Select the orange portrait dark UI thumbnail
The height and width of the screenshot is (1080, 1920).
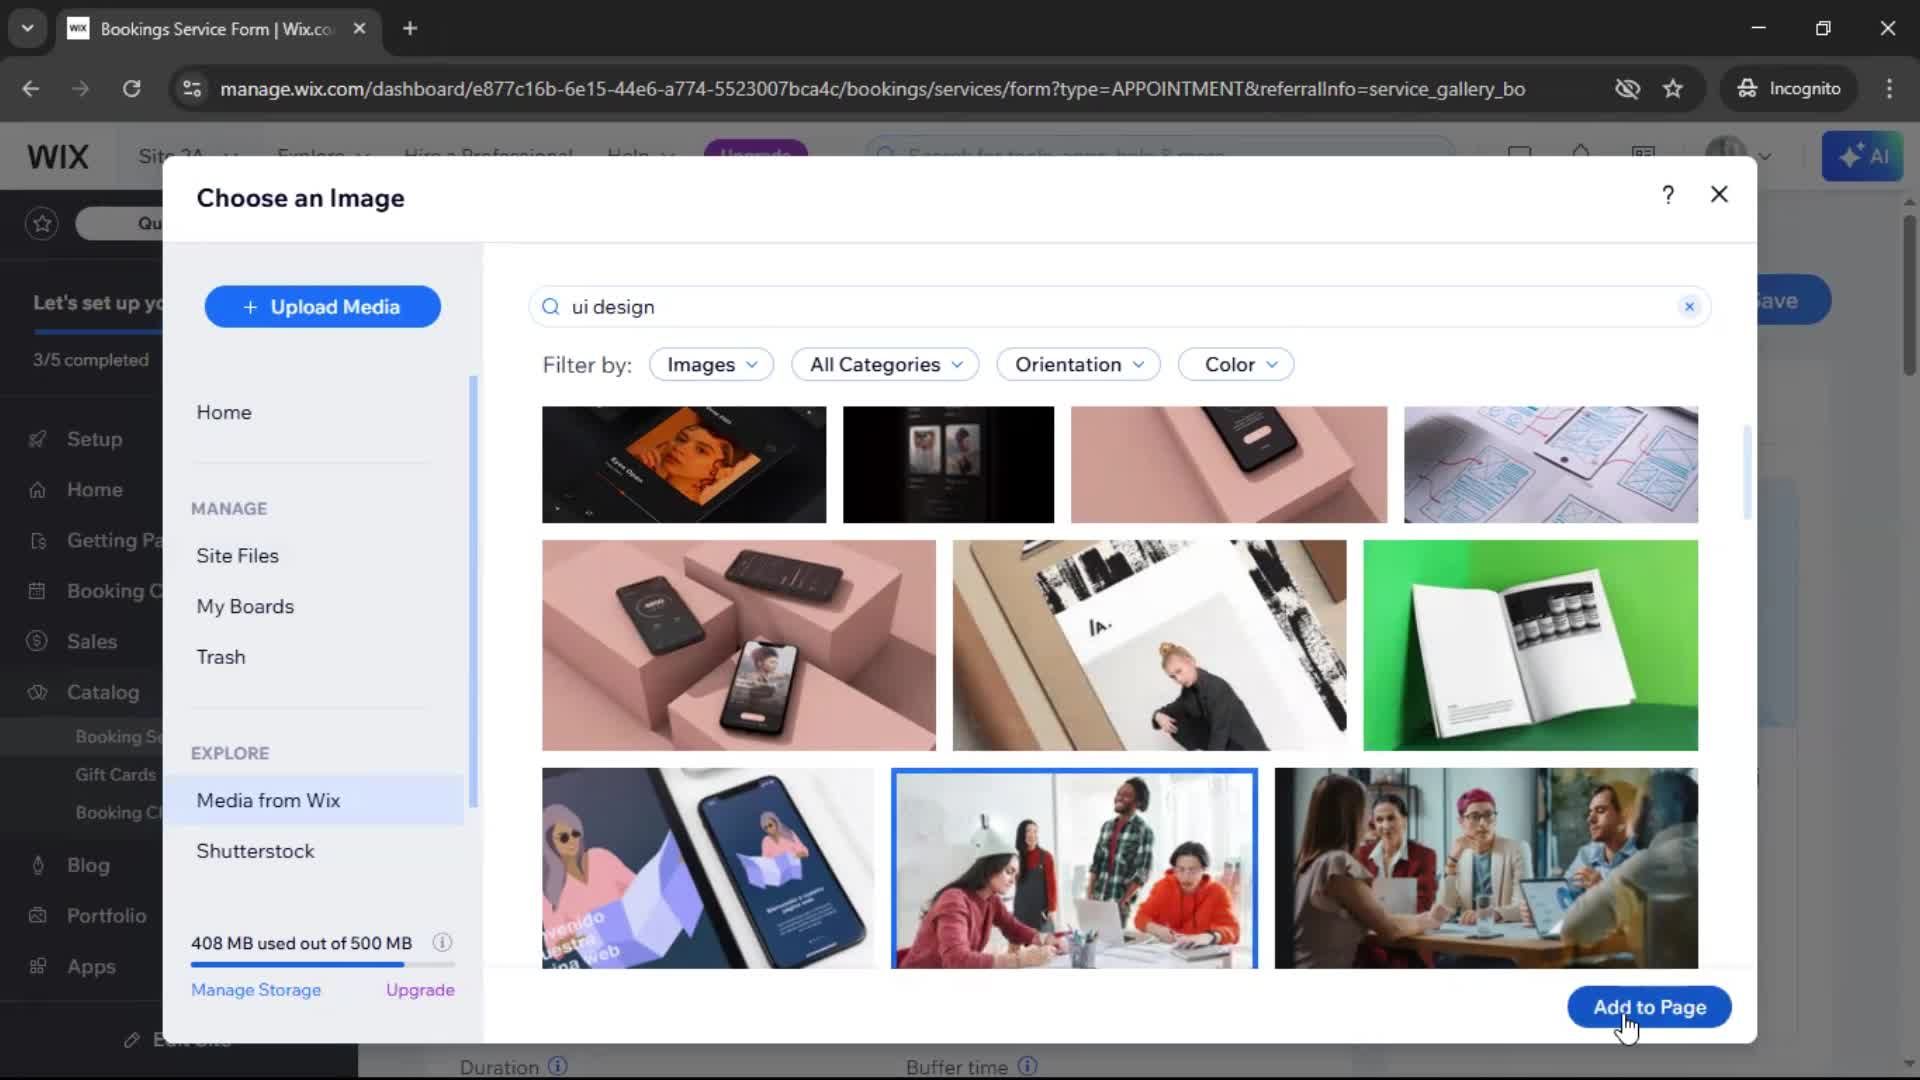[684, 464]
